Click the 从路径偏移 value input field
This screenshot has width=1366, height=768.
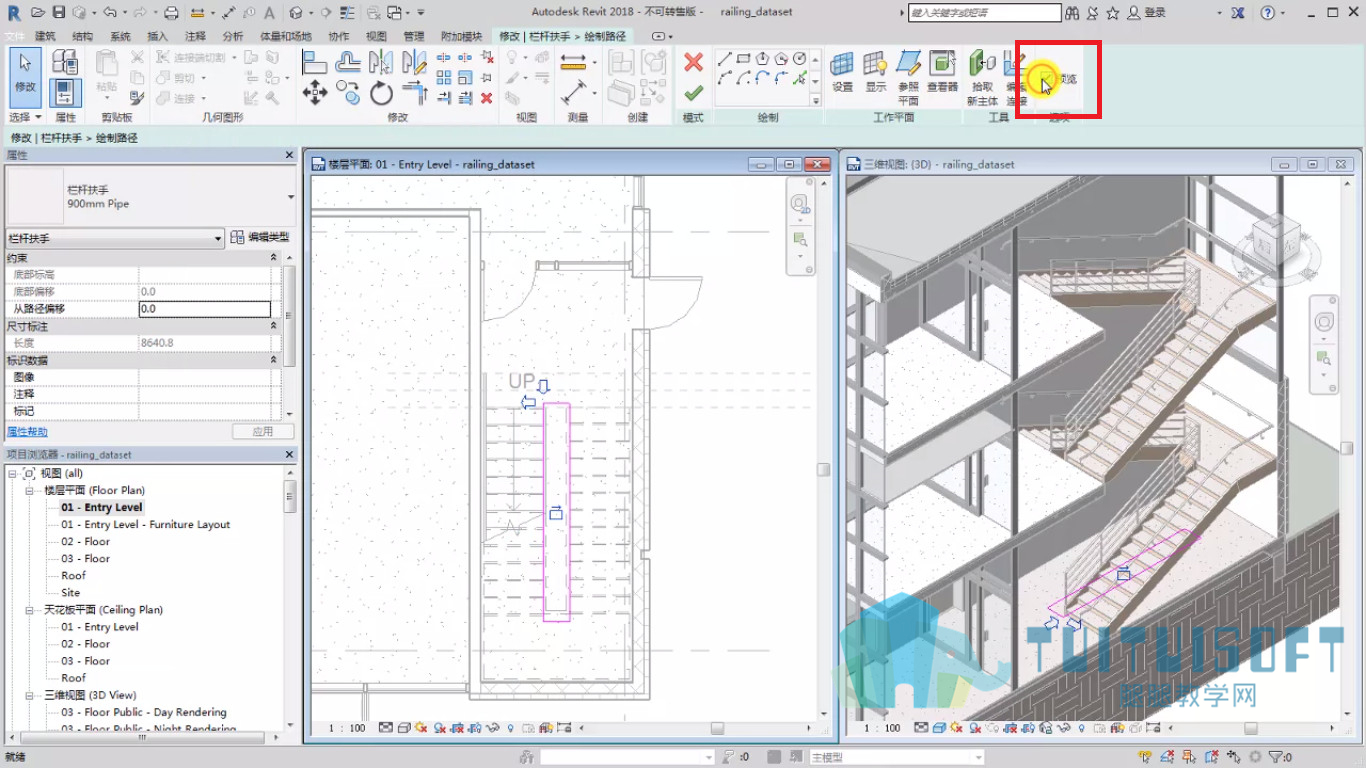tap(204, 309)
